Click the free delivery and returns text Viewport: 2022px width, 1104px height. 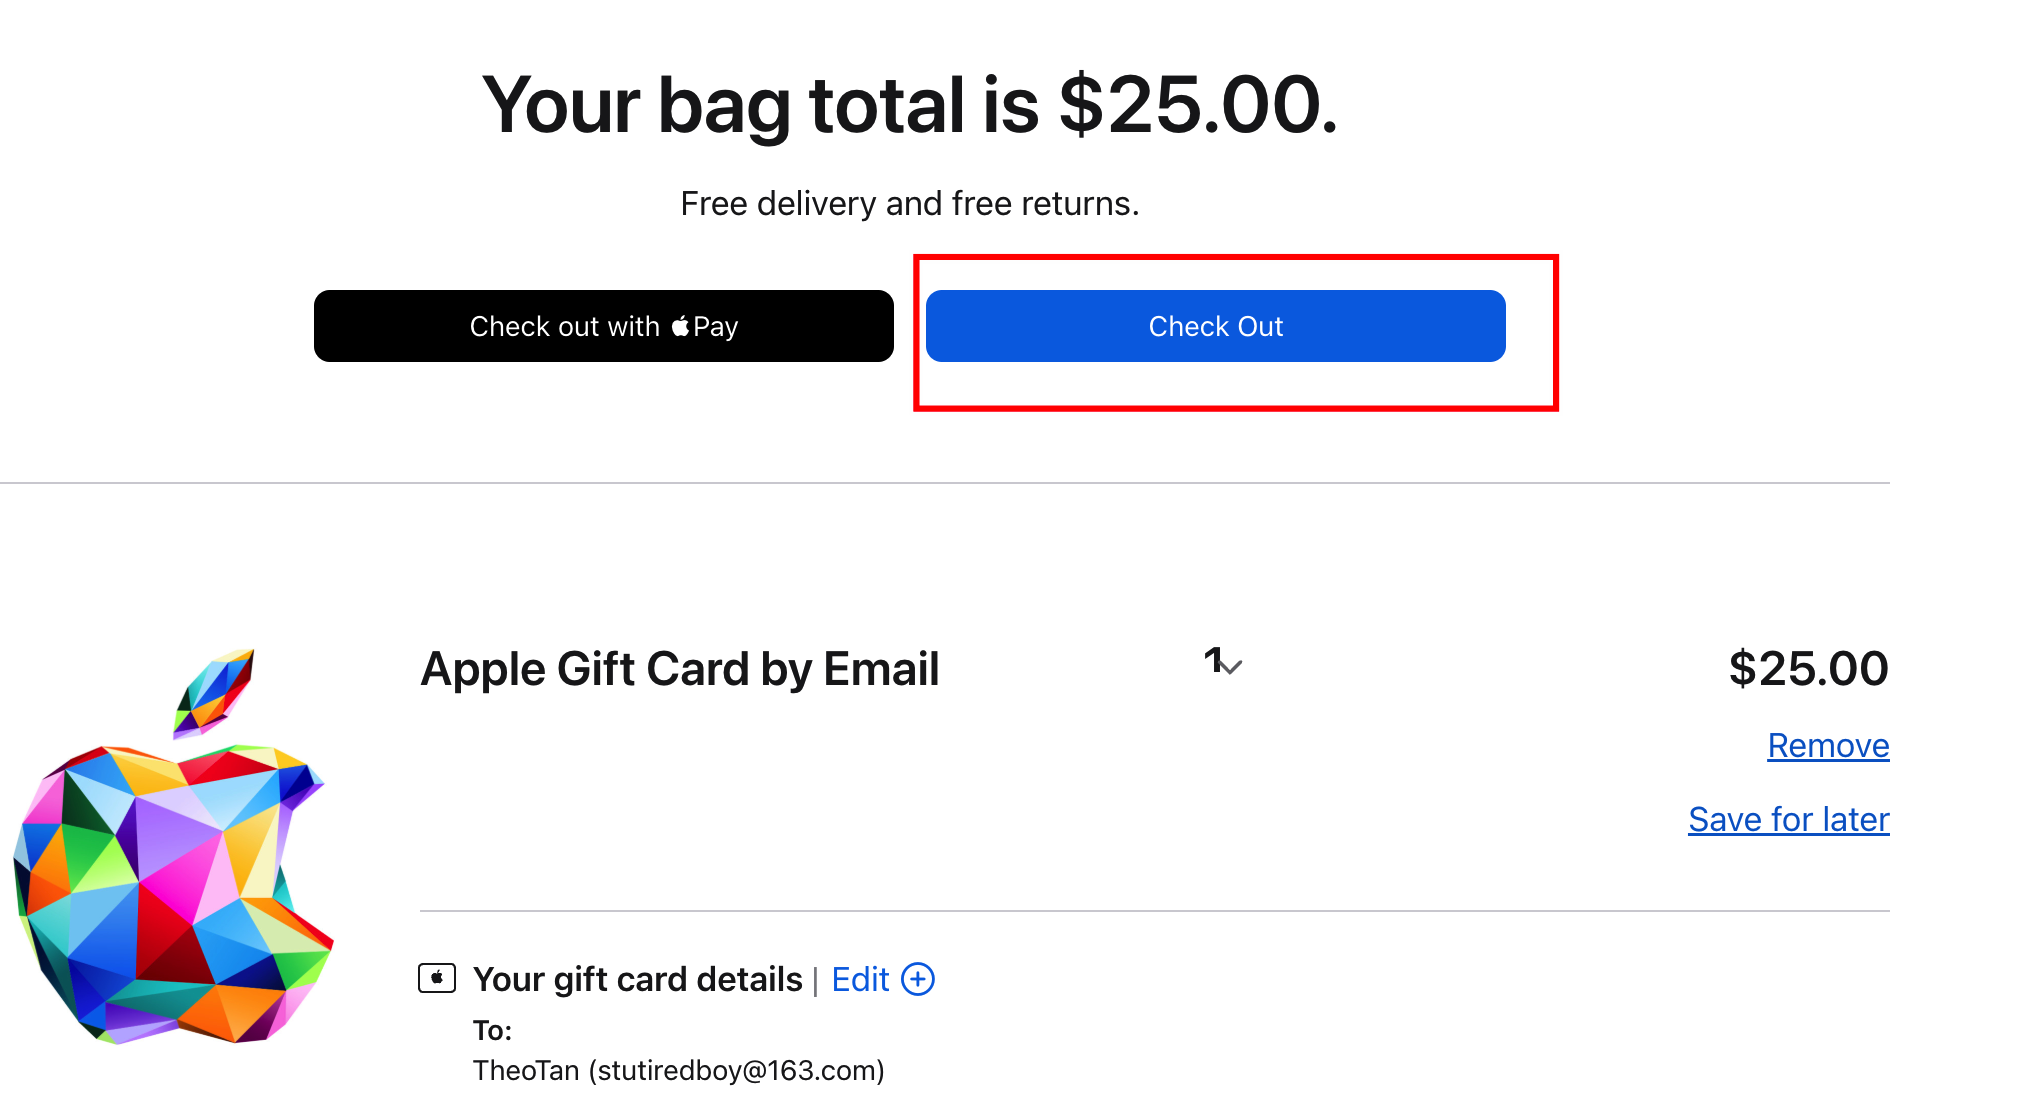pyautogui.click(x=909, y=204)
